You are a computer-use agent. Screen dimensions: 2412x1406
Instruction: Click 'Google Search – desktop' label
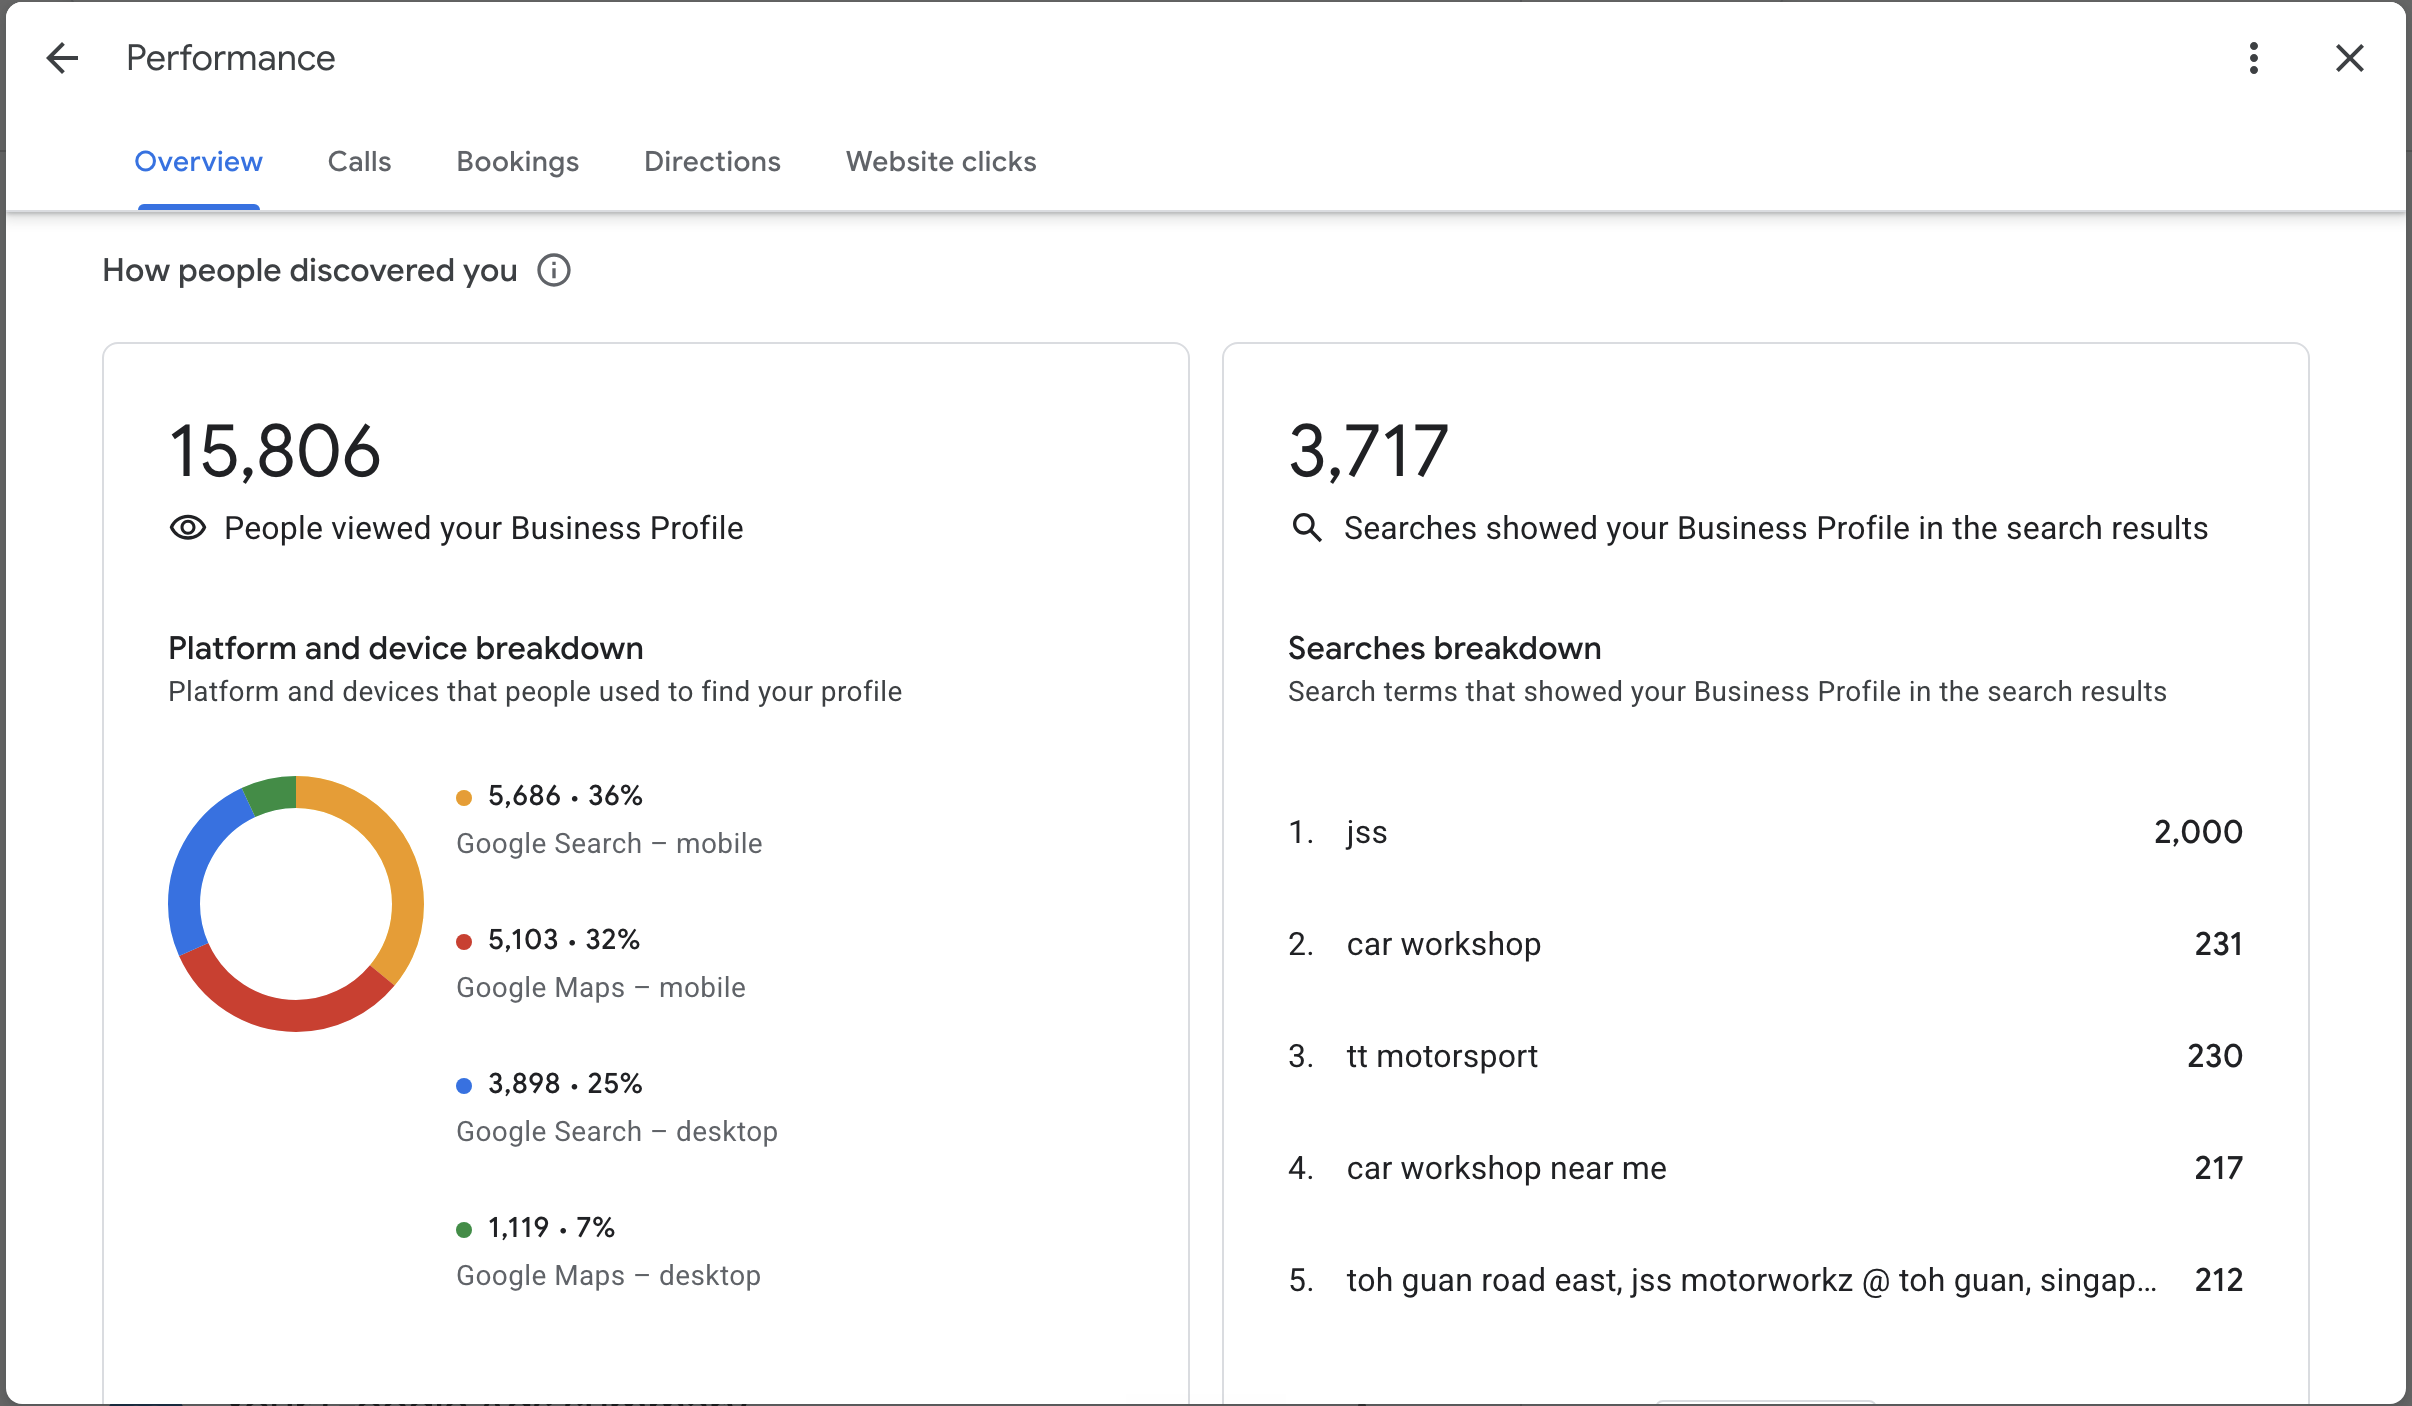point(617,1132)
